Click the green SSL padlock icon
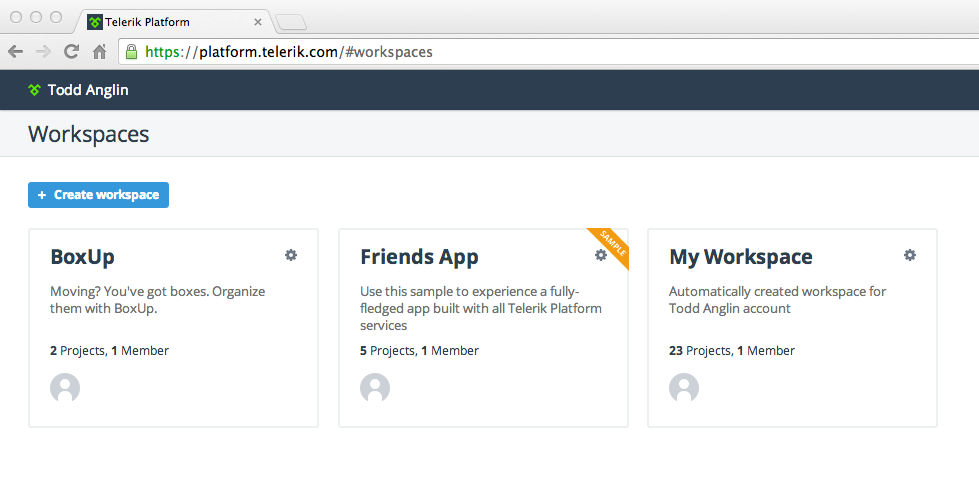Image resolution: width=979 pixels, height=491 pixels. [131, 52]
